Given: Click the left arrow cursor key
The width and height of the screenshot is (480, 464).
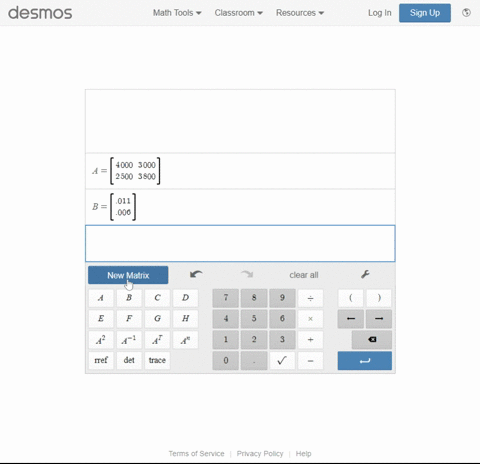Looking at the screenshot, I should (x=351, y=319).
